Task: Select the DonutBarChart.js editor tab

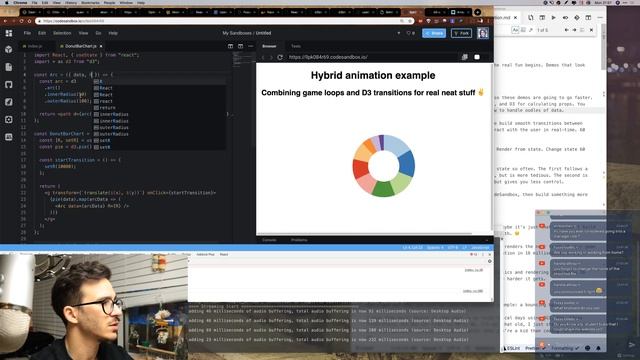Action: coord(80,46)
